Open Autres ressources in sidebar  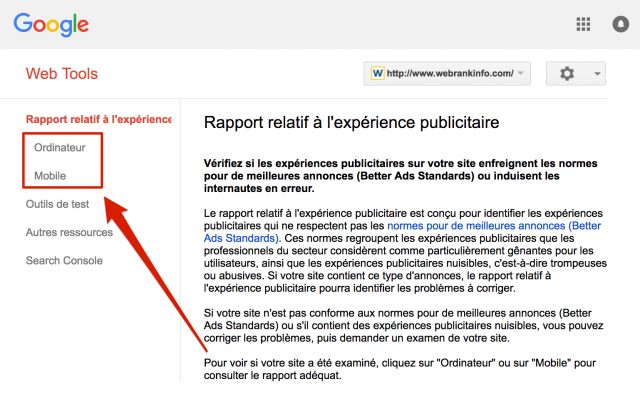pyautogui.click(x=69, y=232)
